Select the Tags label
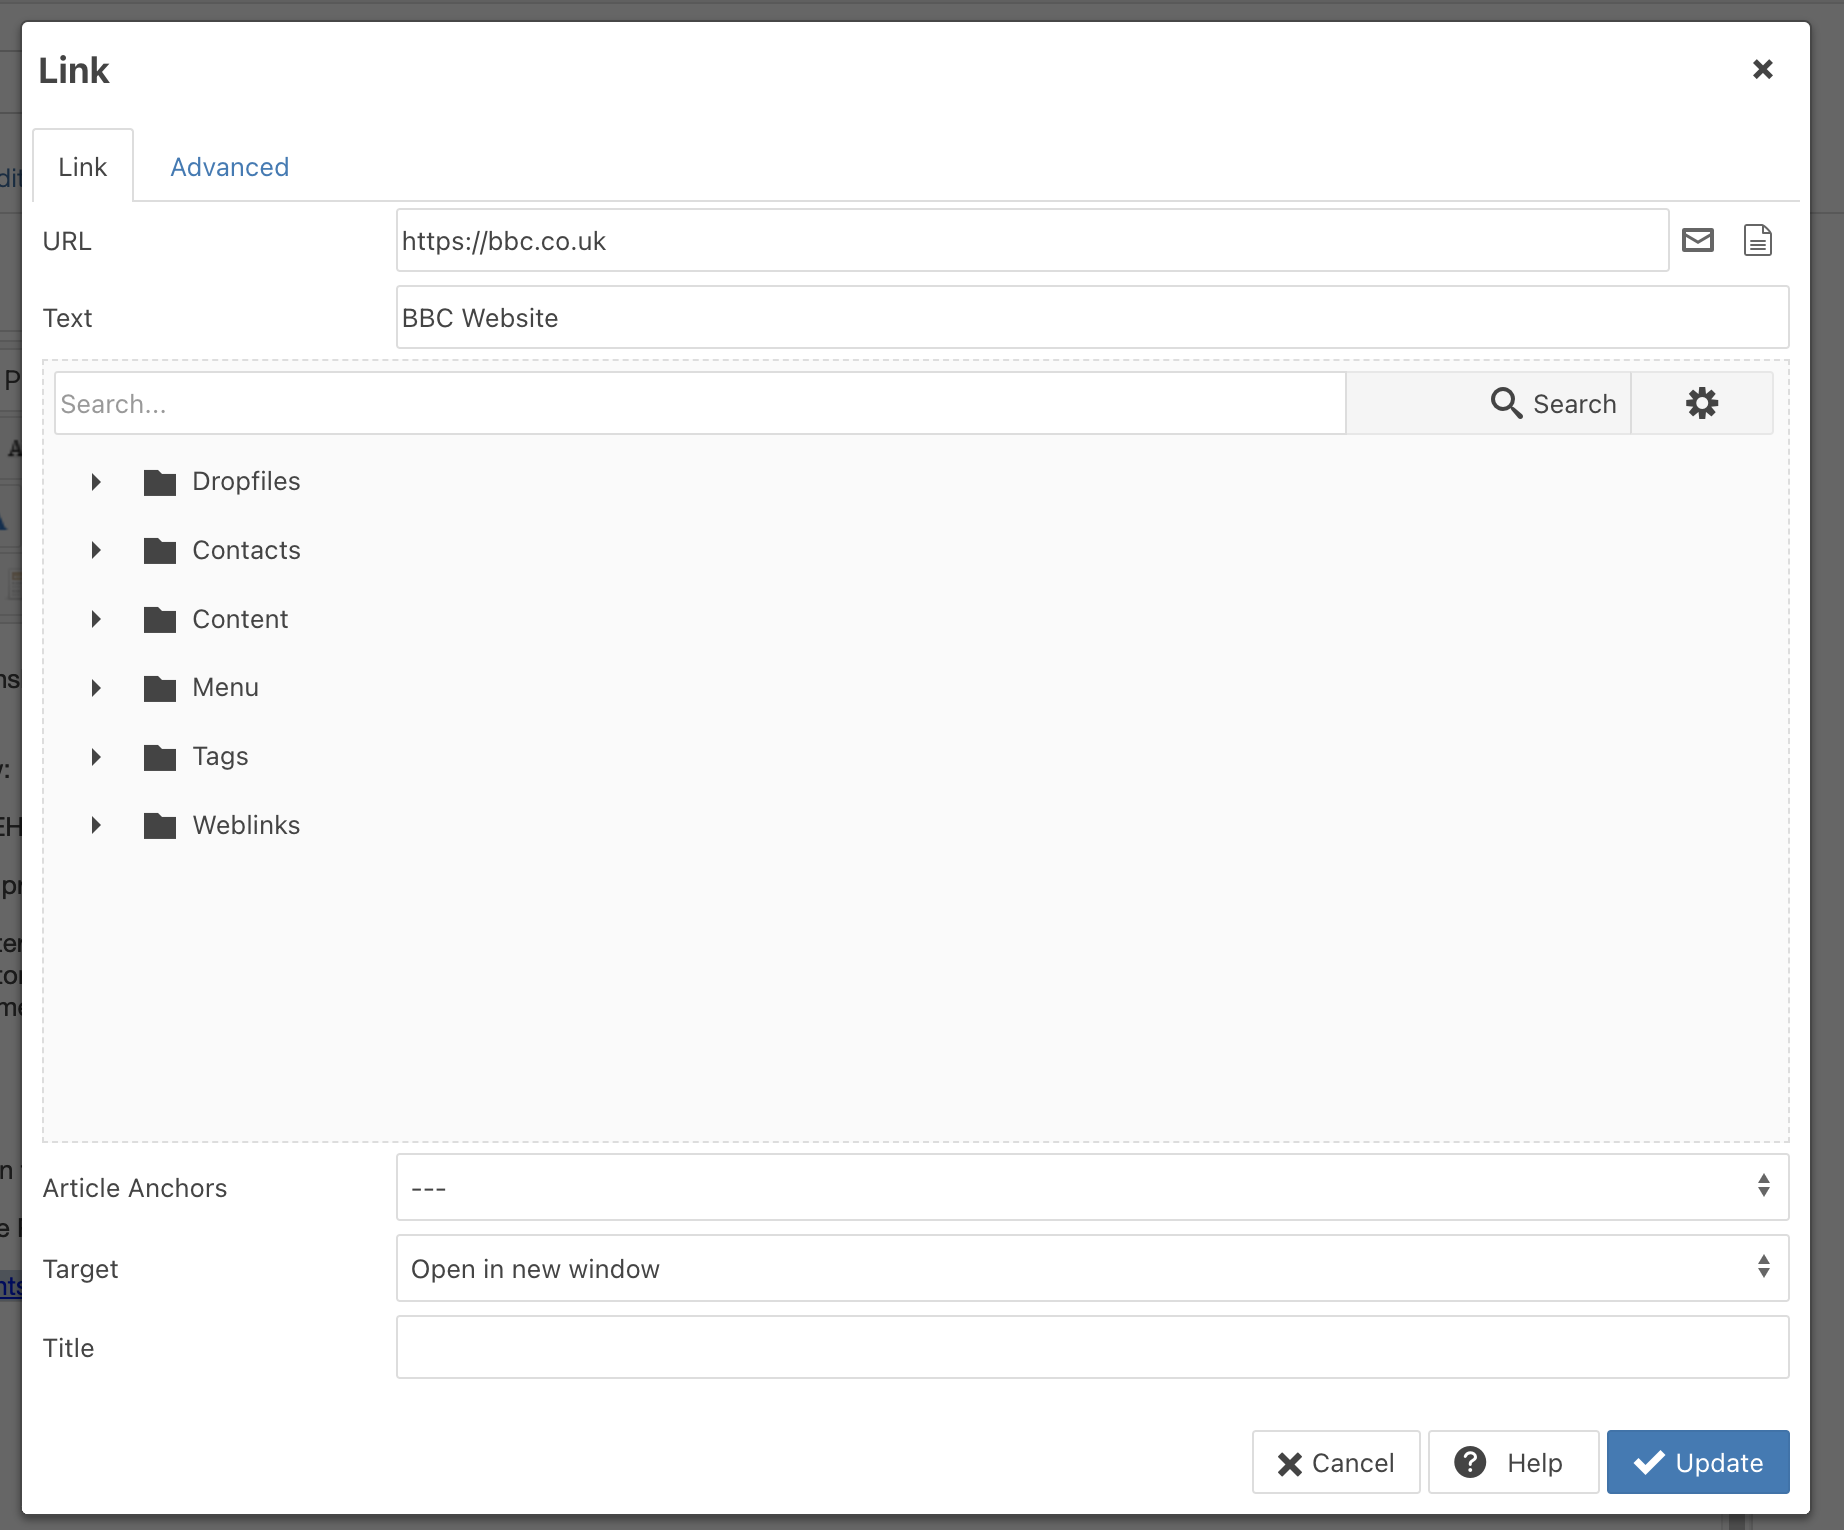The image size is (1844, 1530). coord(220,756)
